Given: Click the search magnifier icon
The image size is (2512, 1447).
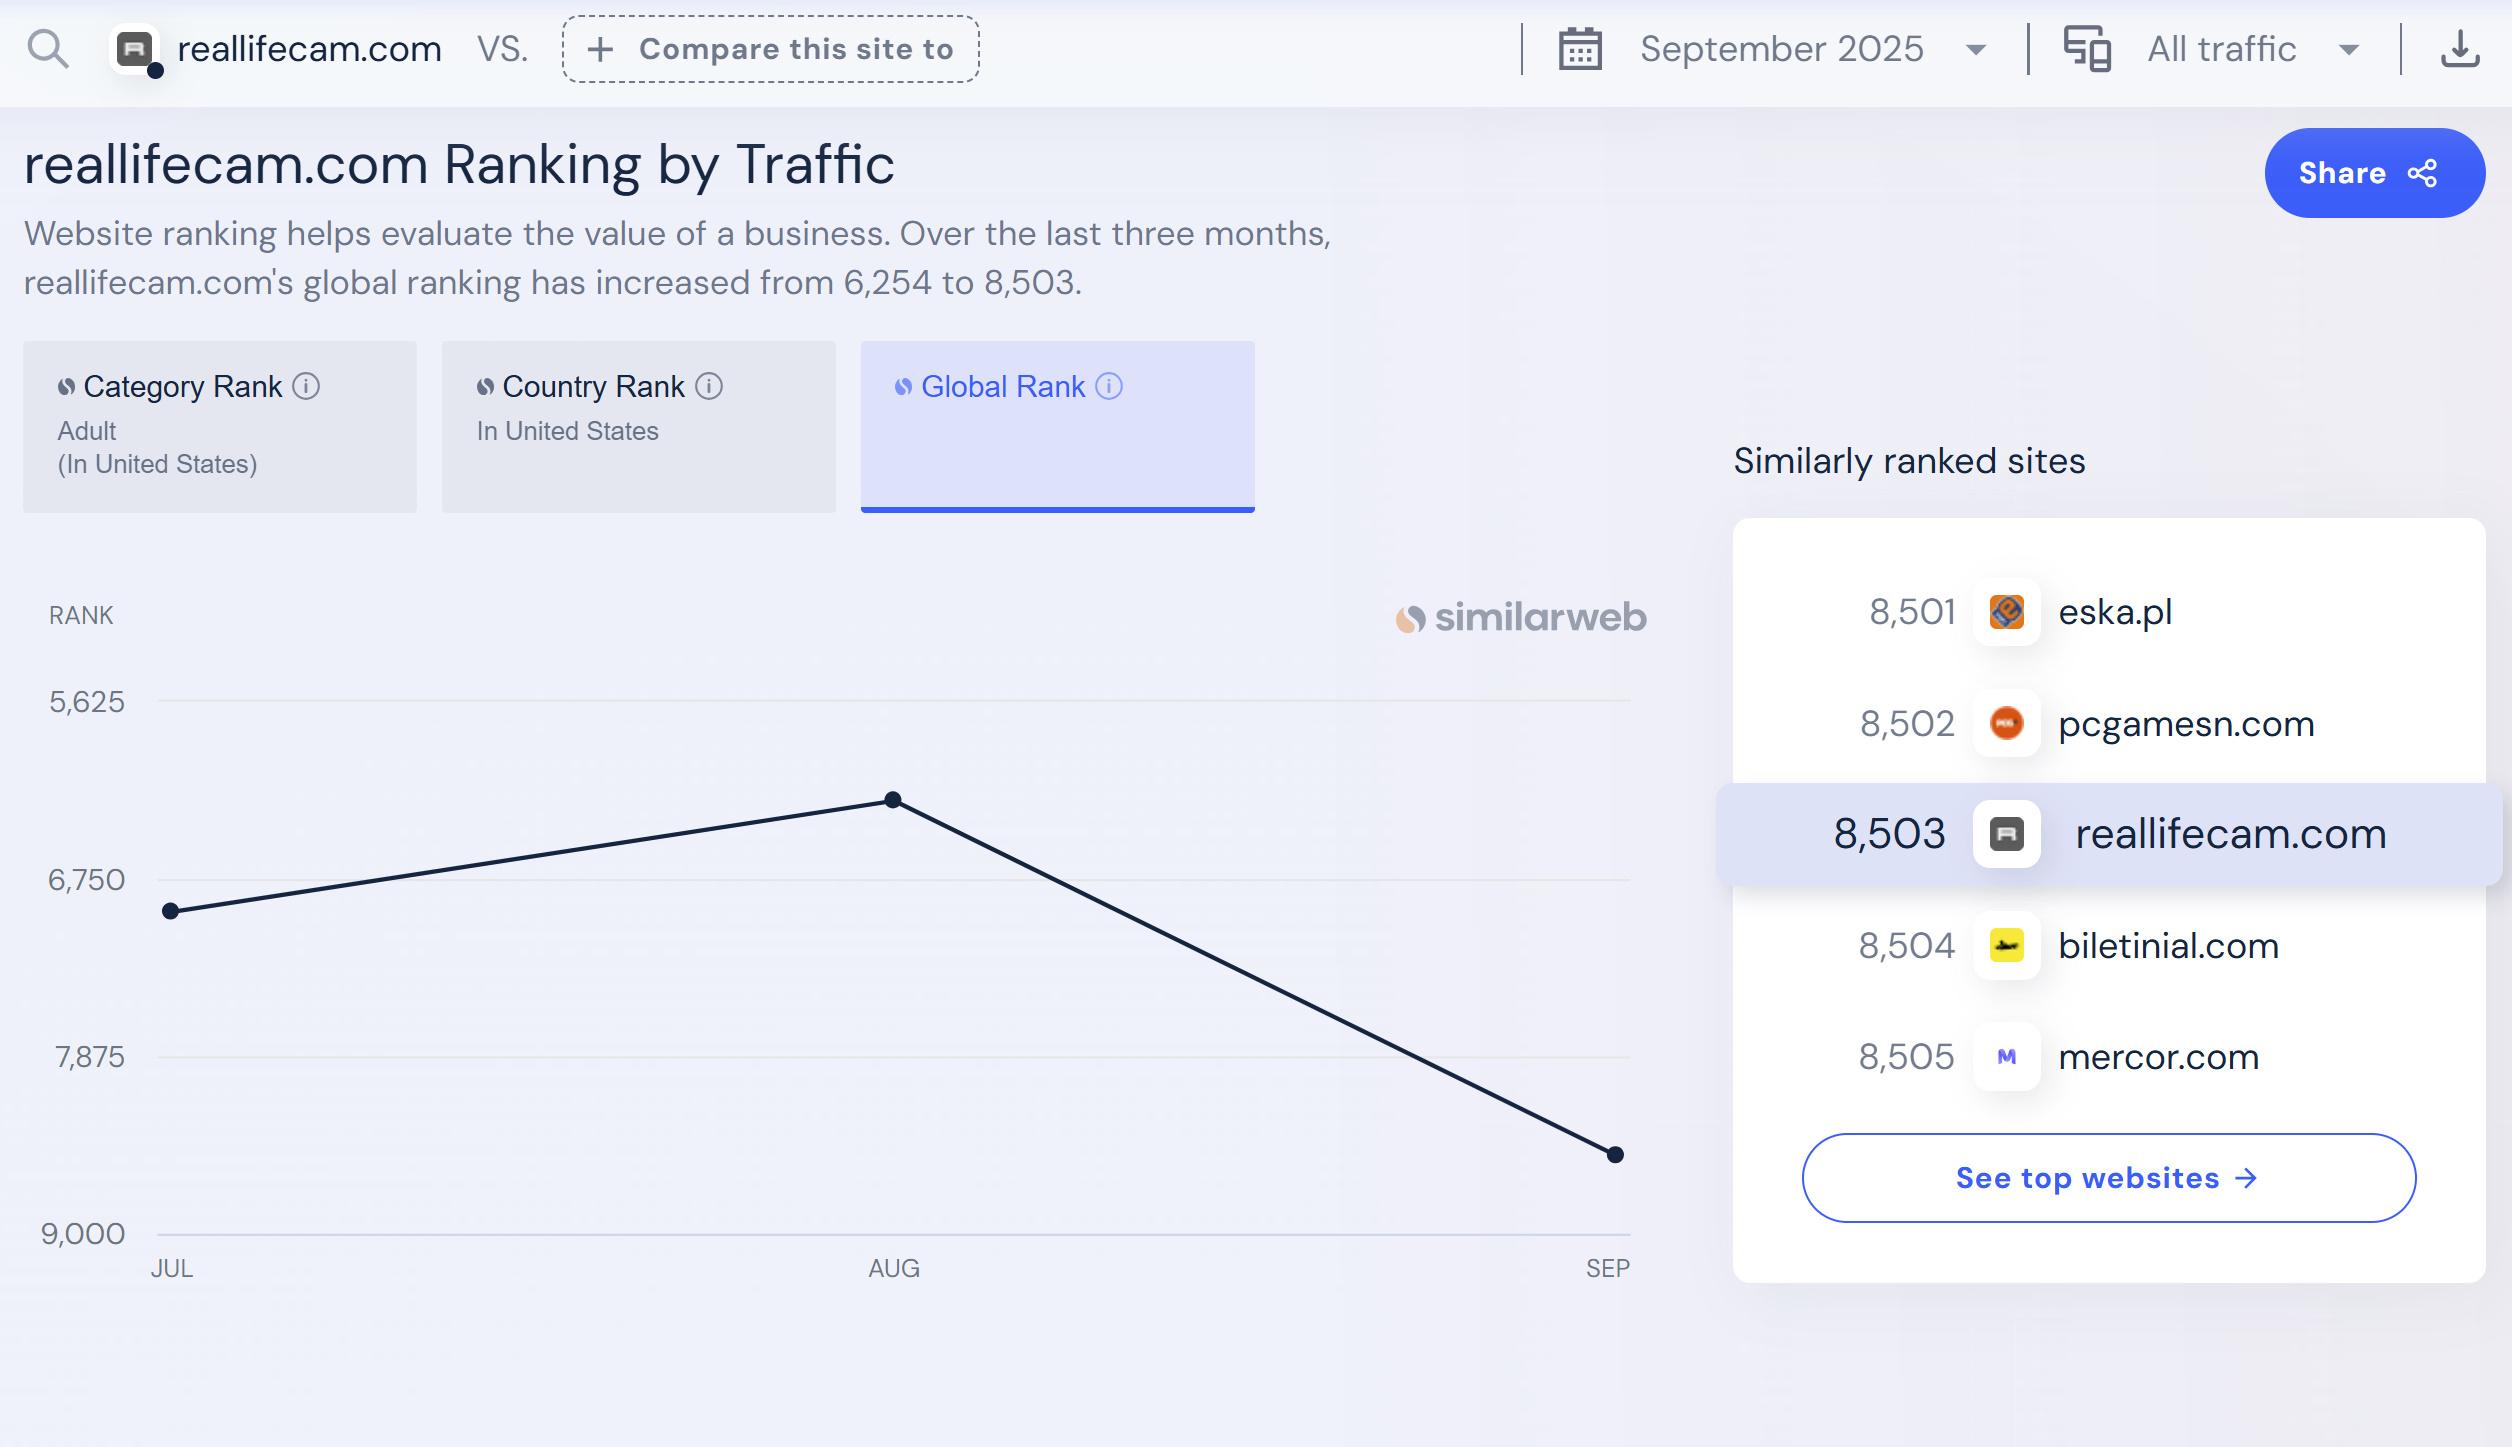Looking at the screenshot, I should click(47, 48).
